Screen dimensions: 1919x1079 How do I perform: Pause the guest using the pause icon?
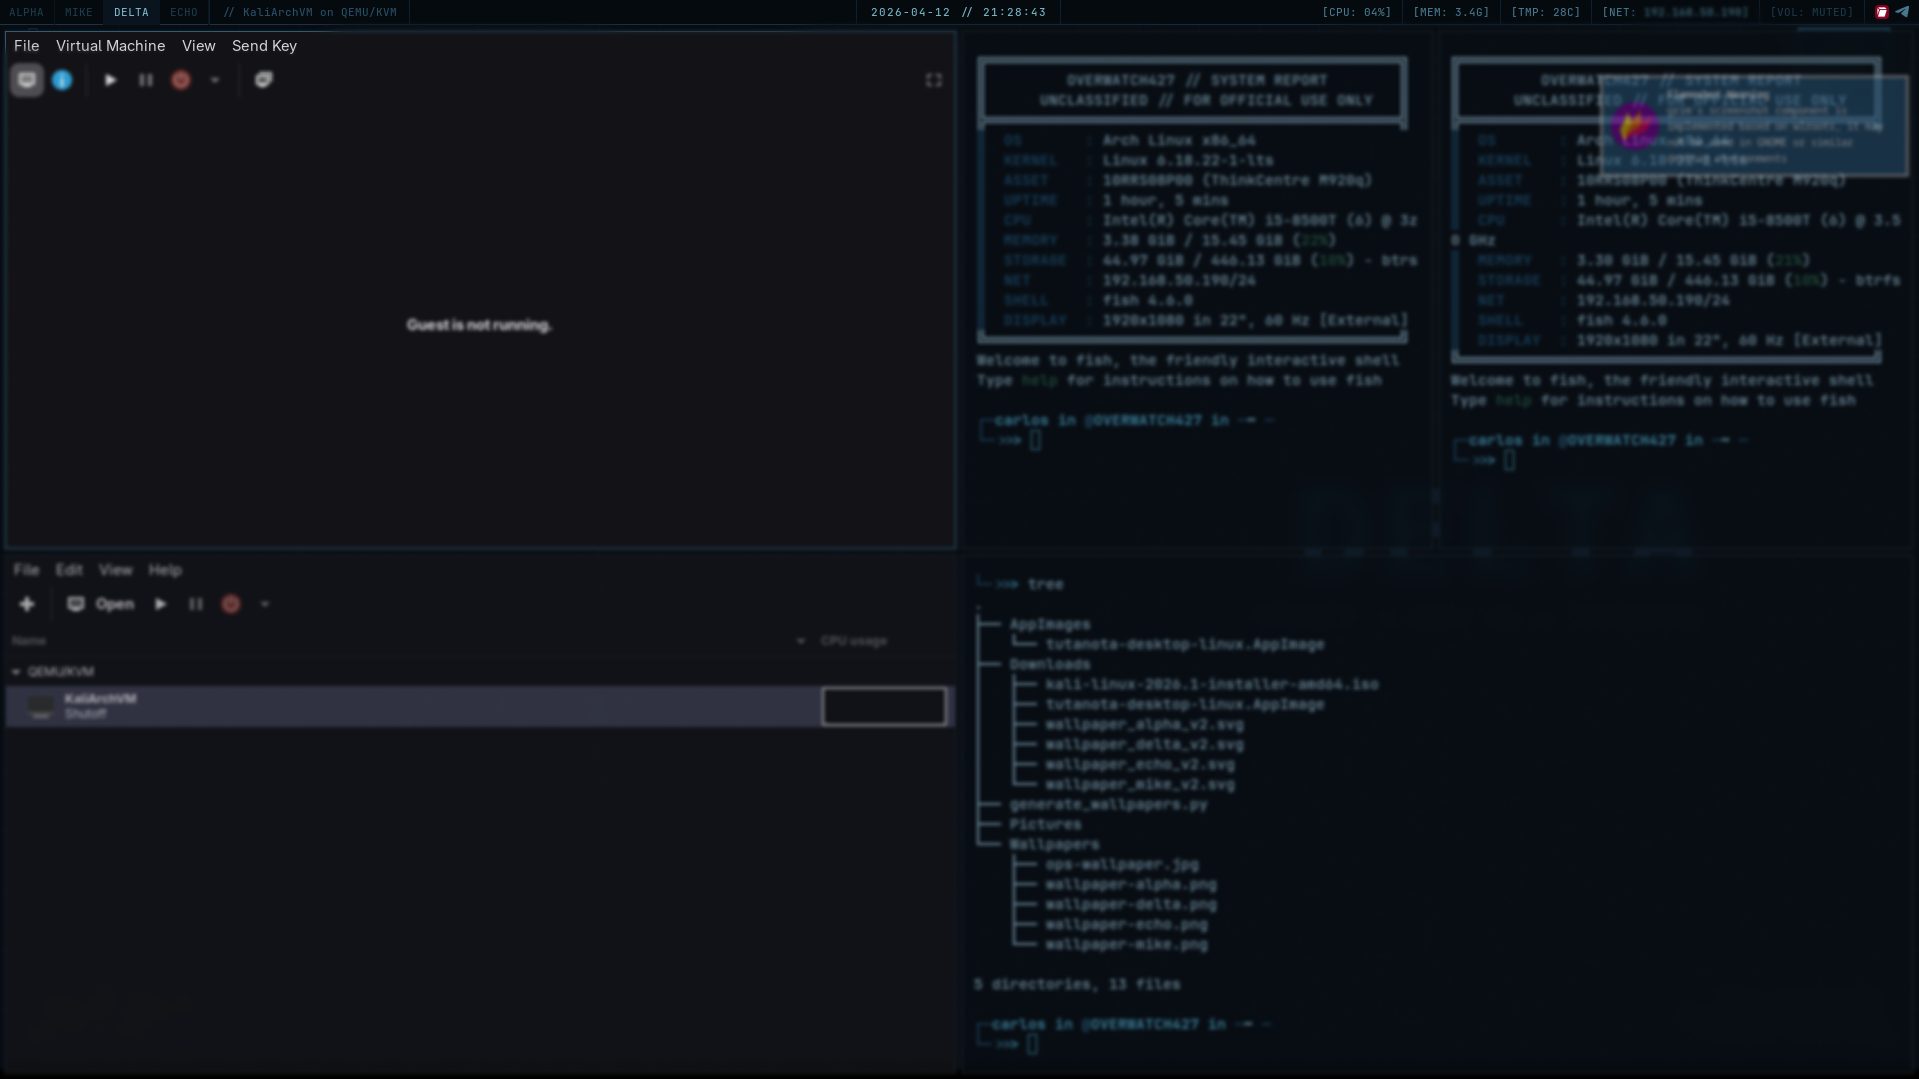click(x=146, y=80)
